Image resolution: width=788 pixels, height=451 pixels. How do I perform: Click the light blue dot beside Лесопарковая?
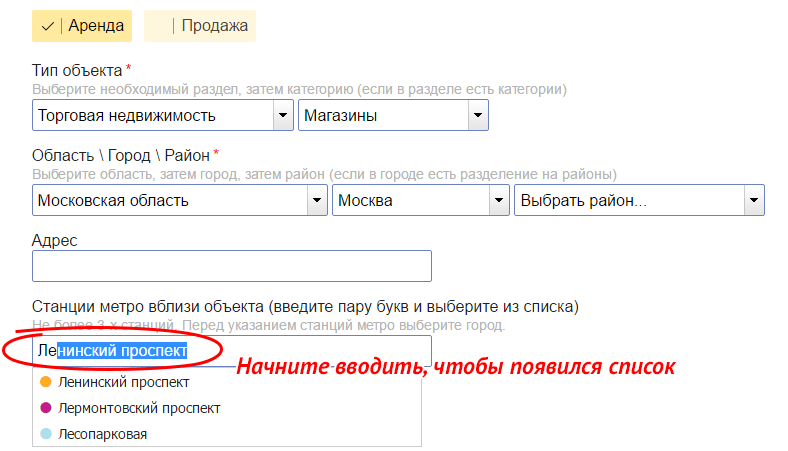[45, 434]
